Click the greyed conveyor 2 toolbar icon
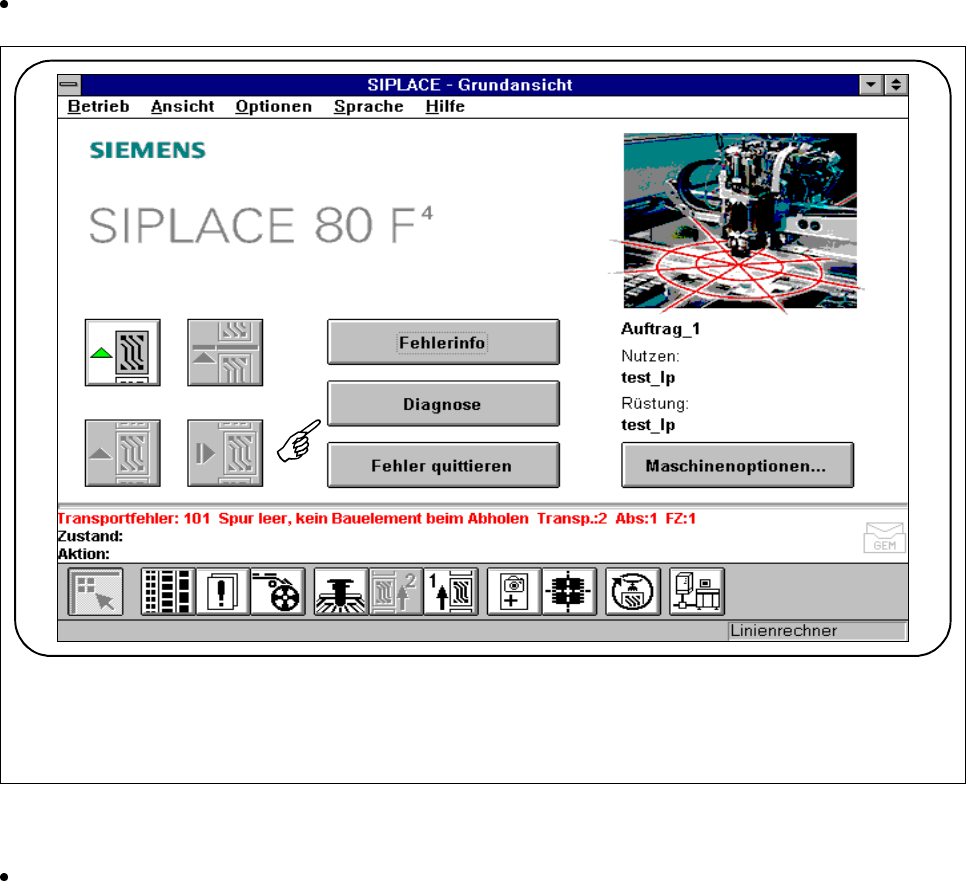This screenshot has height=881, width=966. point(396,592)
